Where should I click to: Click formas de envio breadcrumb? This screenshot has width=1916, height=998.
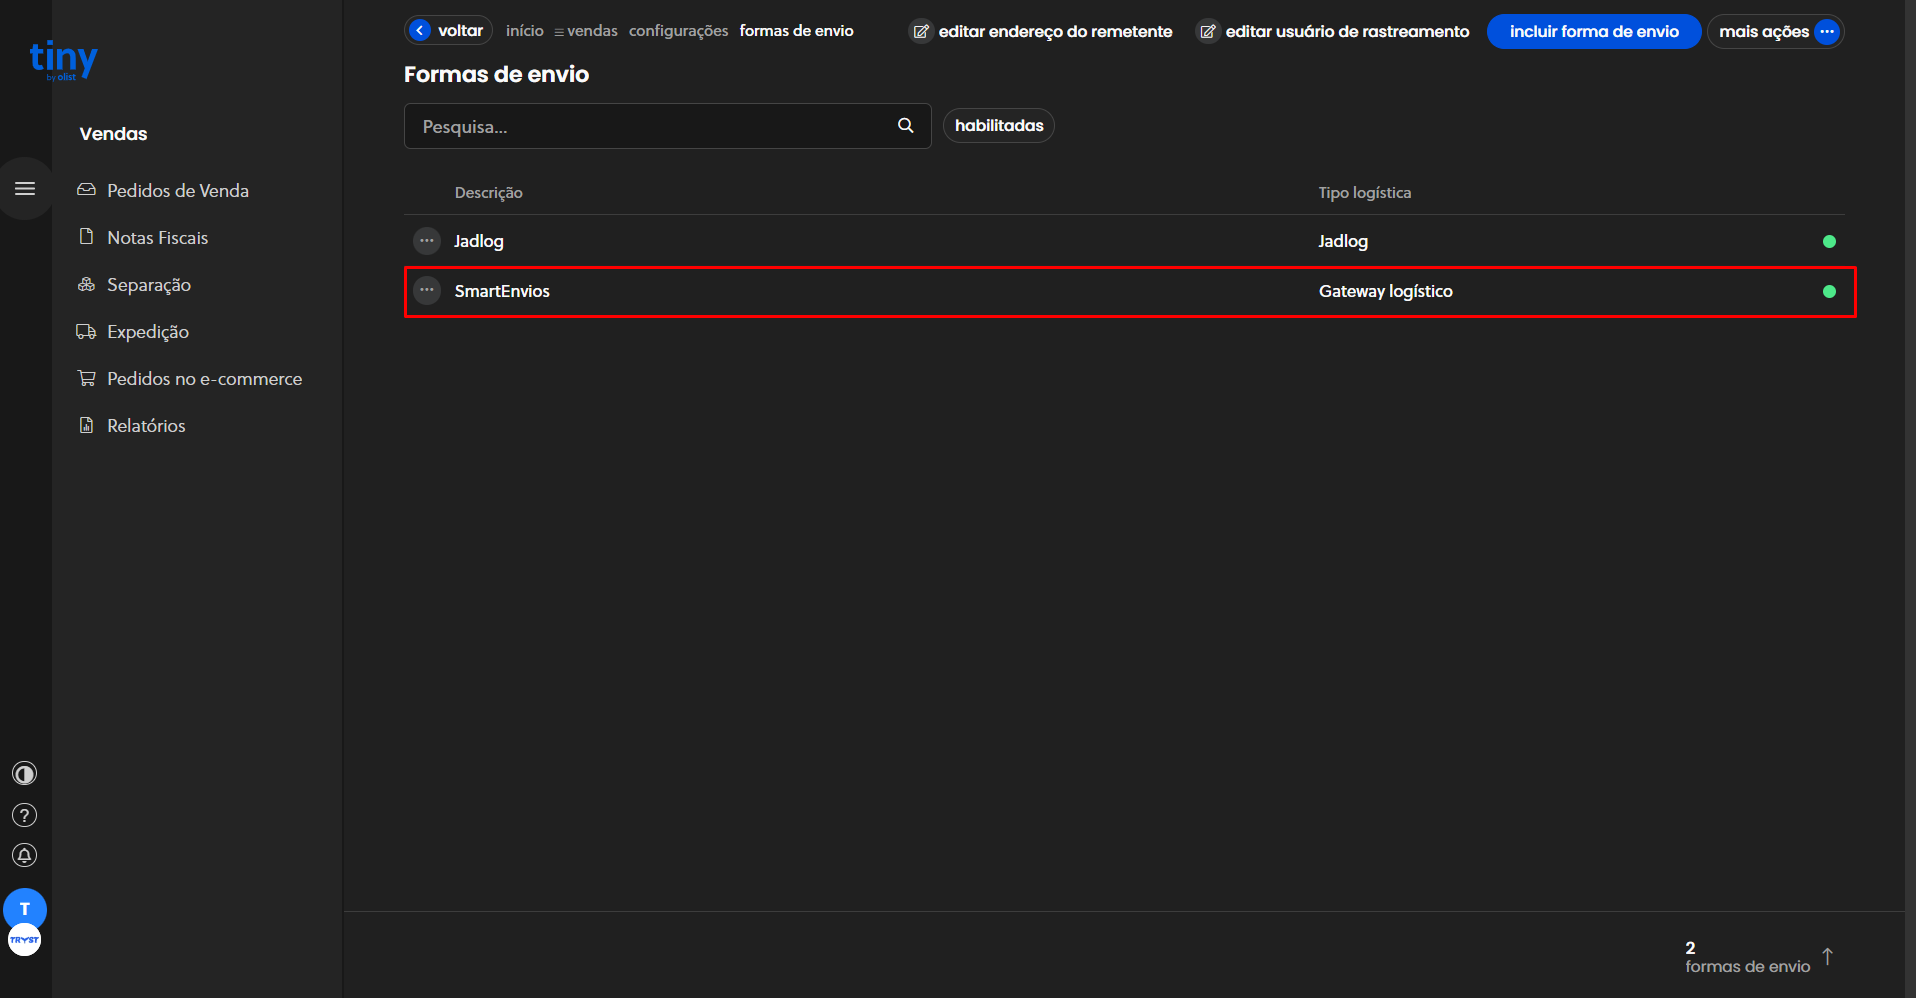click(x=796, y=31)
